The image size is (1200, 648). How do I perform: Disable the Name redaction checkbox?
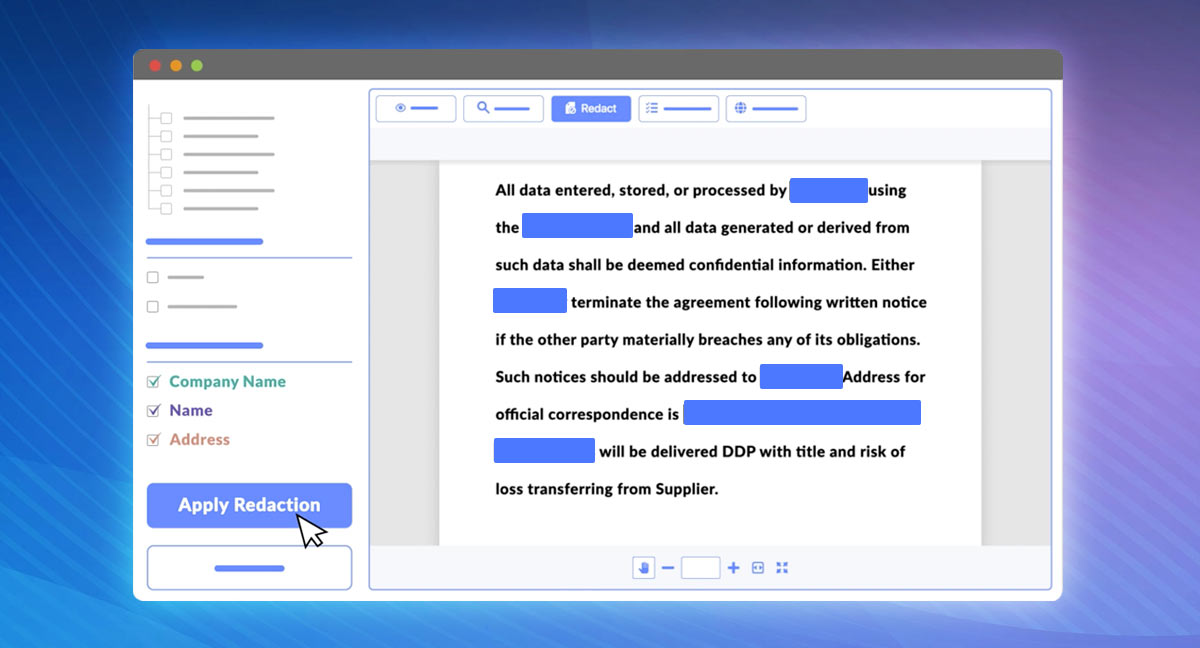click(154, 410)
